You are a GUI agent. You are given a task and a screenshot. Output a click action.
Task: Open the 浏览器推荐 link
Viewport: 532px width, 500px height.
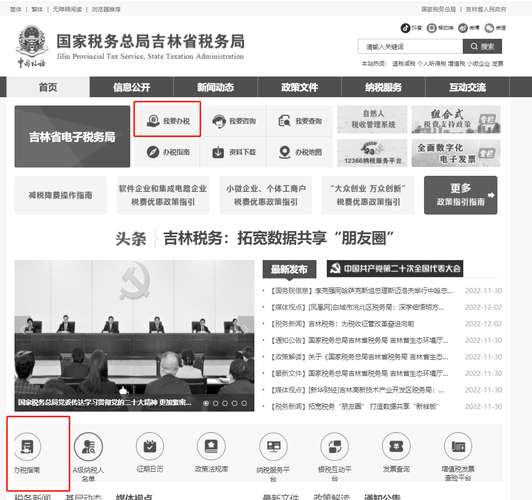point(106,9)
